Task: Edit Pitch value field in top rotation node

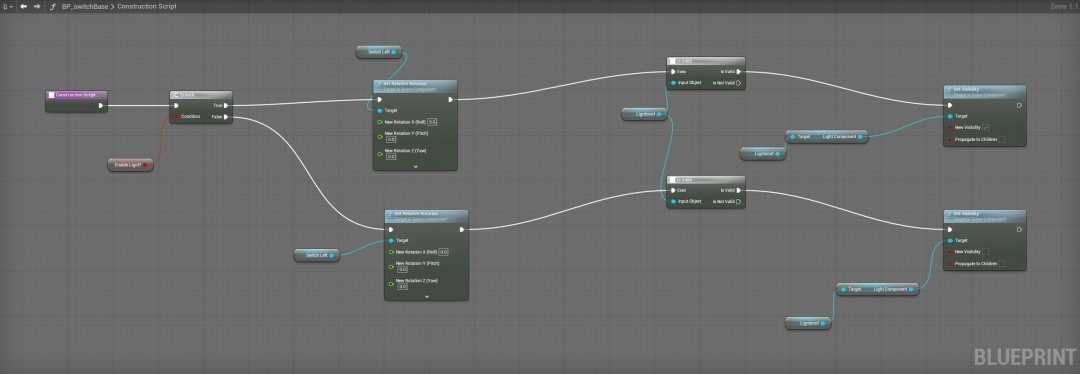Action: 391,139
